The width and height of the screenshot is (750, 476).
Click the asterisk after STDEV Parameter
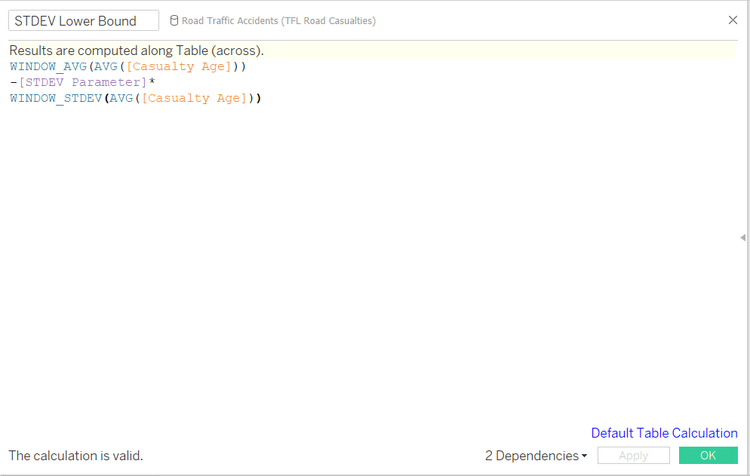[x=152, y=82]
